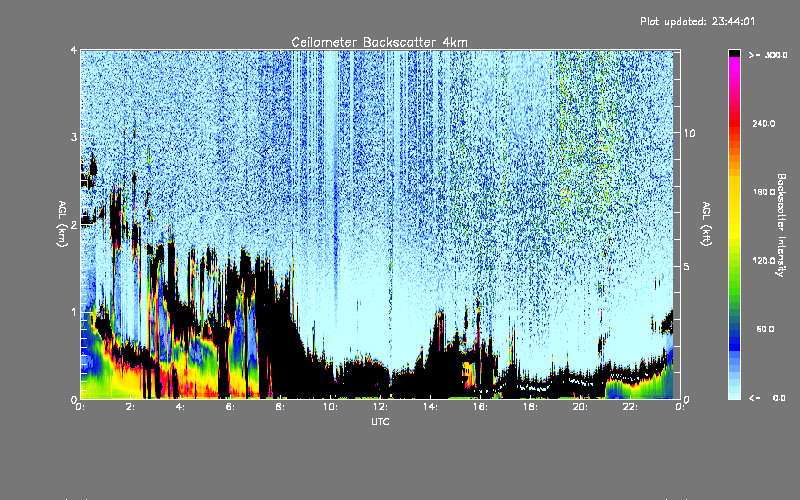This screenshot has height=500, width=800.
Task: Select the 4 tick on the km axis
Action: coord(74,50)
